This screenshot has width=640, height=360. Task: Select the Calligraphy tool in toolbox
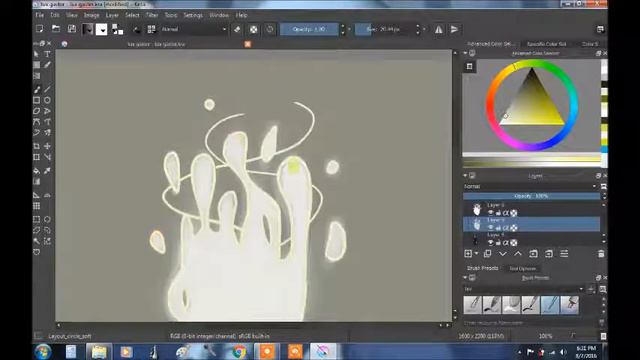point(47,65)
